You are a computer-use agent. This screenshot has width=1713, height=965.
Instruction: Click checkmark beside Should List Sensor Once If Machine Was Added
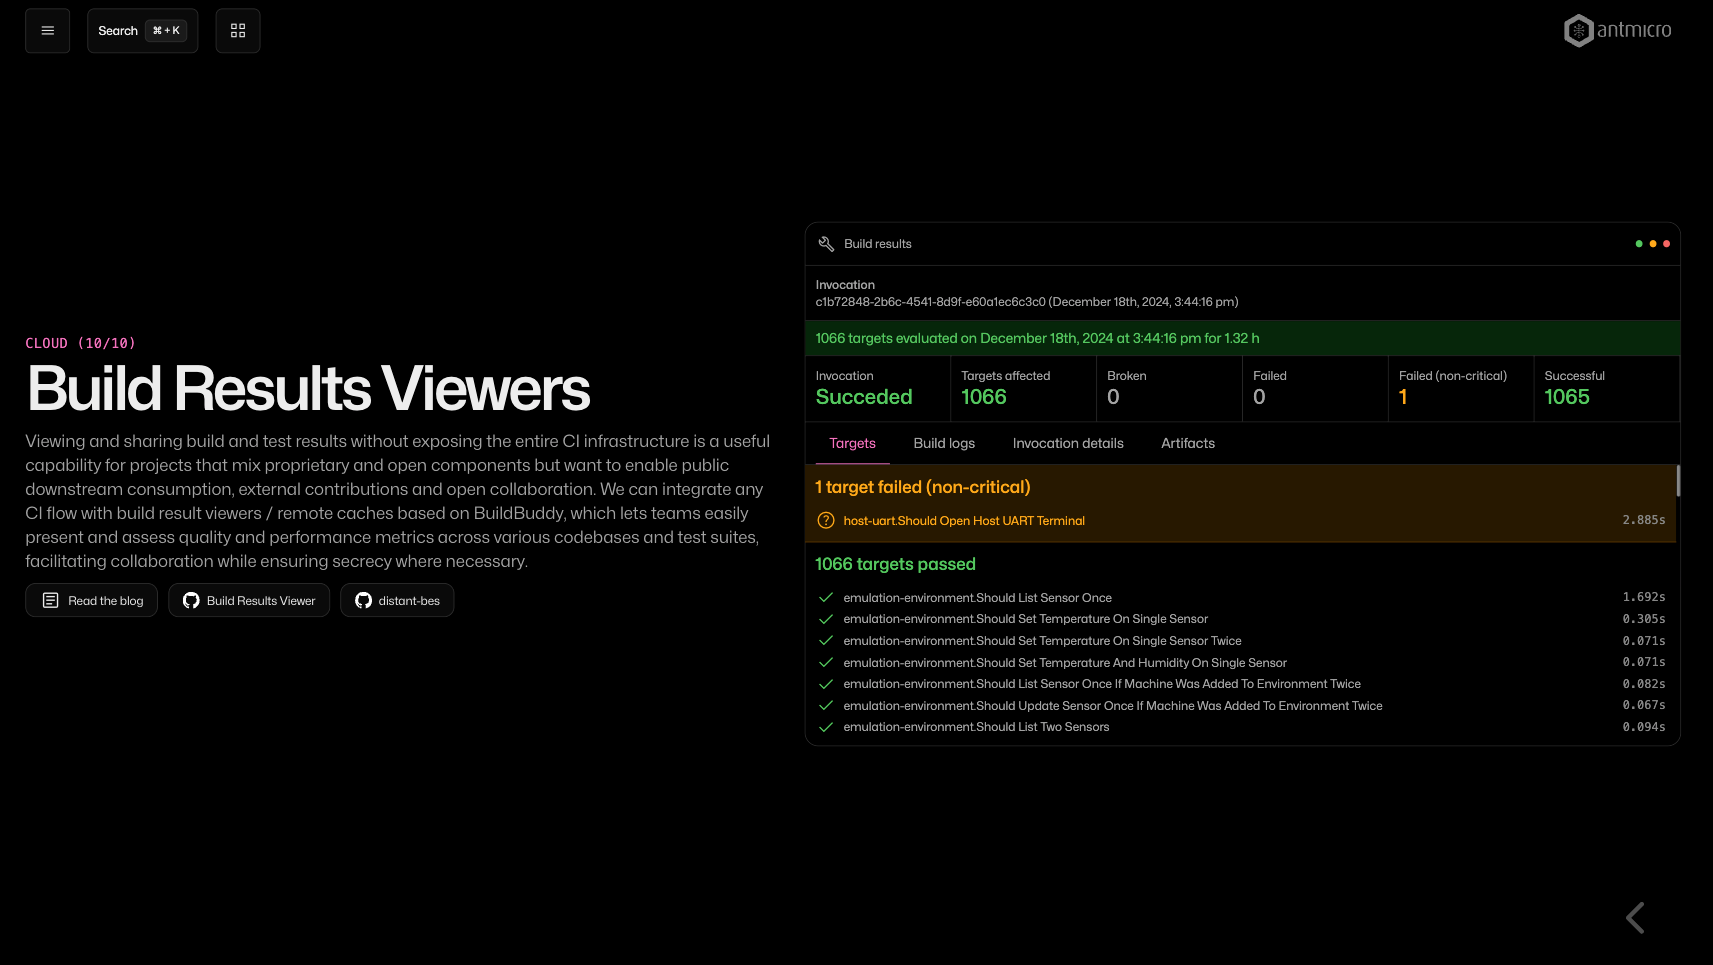click(x=826, y=684)
